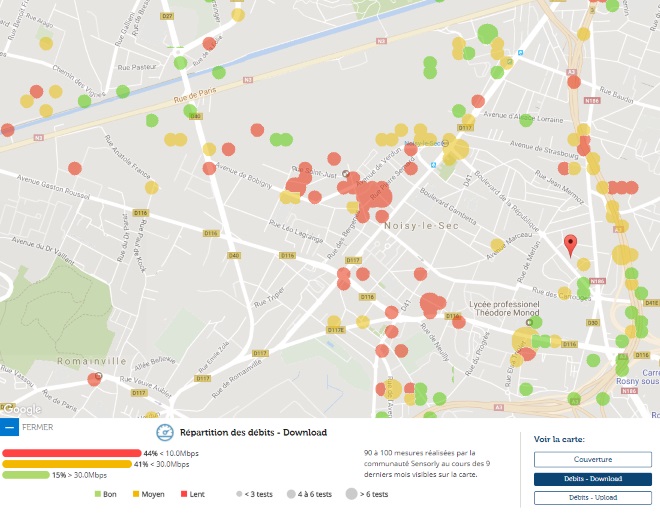Click the red location pin marker
The height and width of the screenshot is (519, 660).
tap(571, 245)
